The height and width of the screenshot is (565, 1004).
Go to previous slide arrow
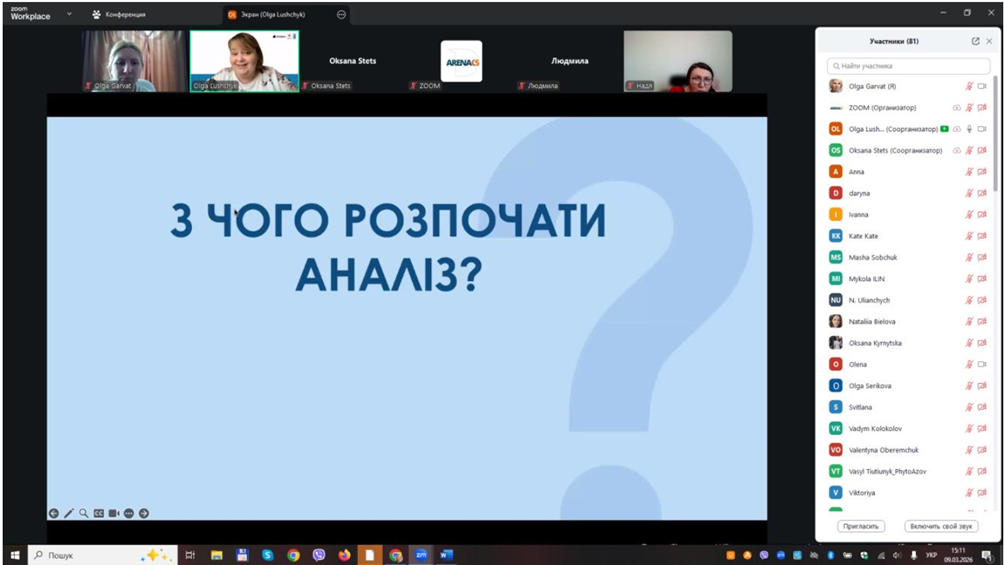pyautogui.click(x=54, y=513)
